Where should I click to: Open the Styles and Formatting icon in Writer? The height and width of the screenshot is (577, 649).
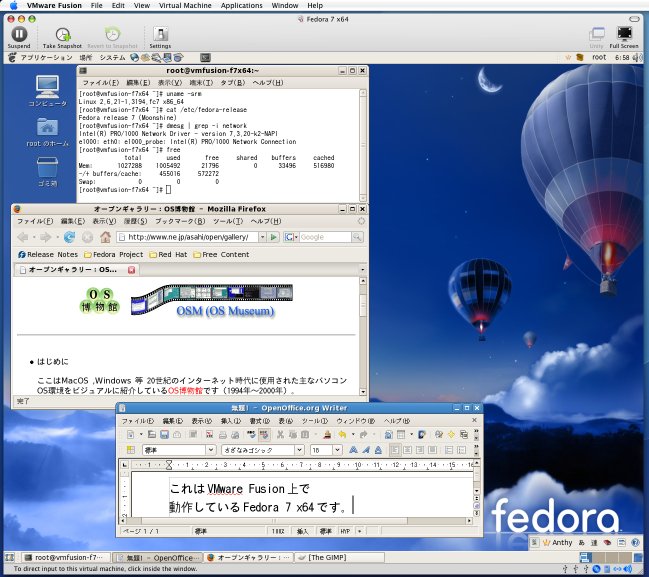pos(131,450)
